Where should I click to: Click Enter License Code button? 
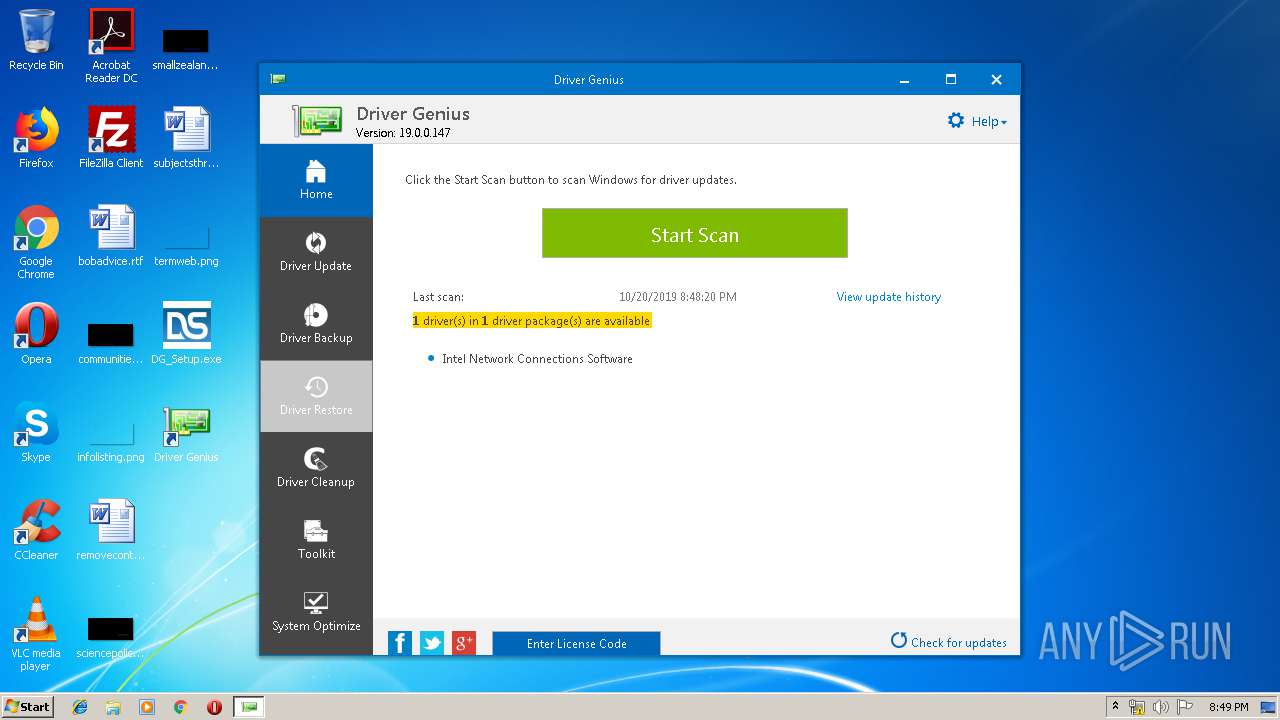point(576,643)
